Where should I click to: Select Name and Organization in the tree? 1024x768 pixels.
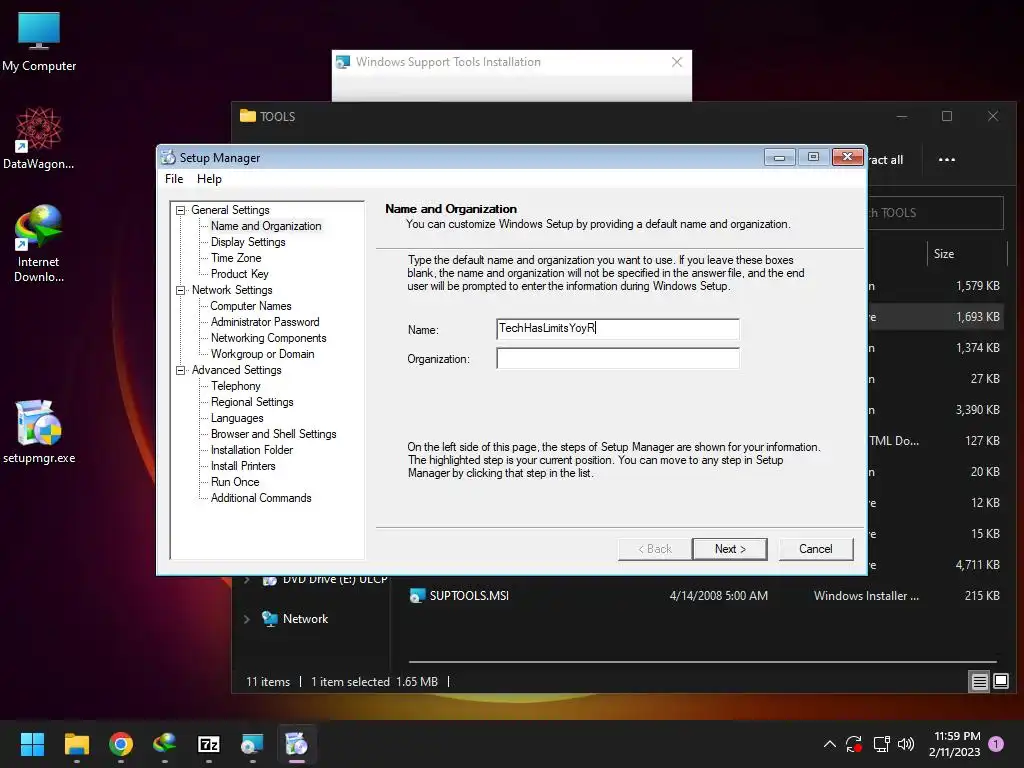pyautogui.click(x=266, y=226)
